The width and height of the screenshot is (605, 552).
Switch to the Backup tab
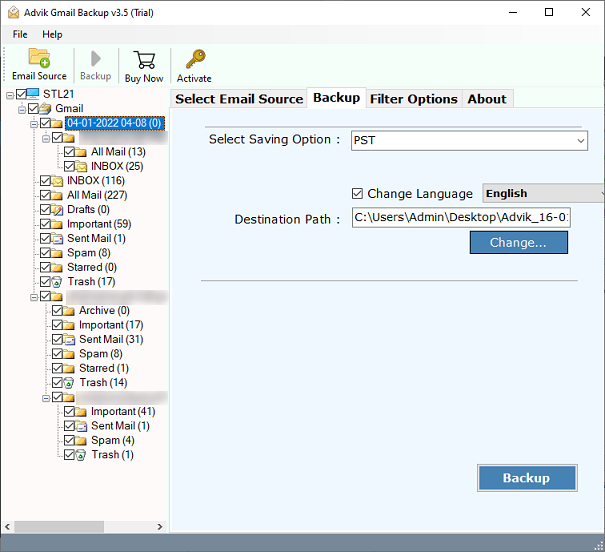(336, 98)
